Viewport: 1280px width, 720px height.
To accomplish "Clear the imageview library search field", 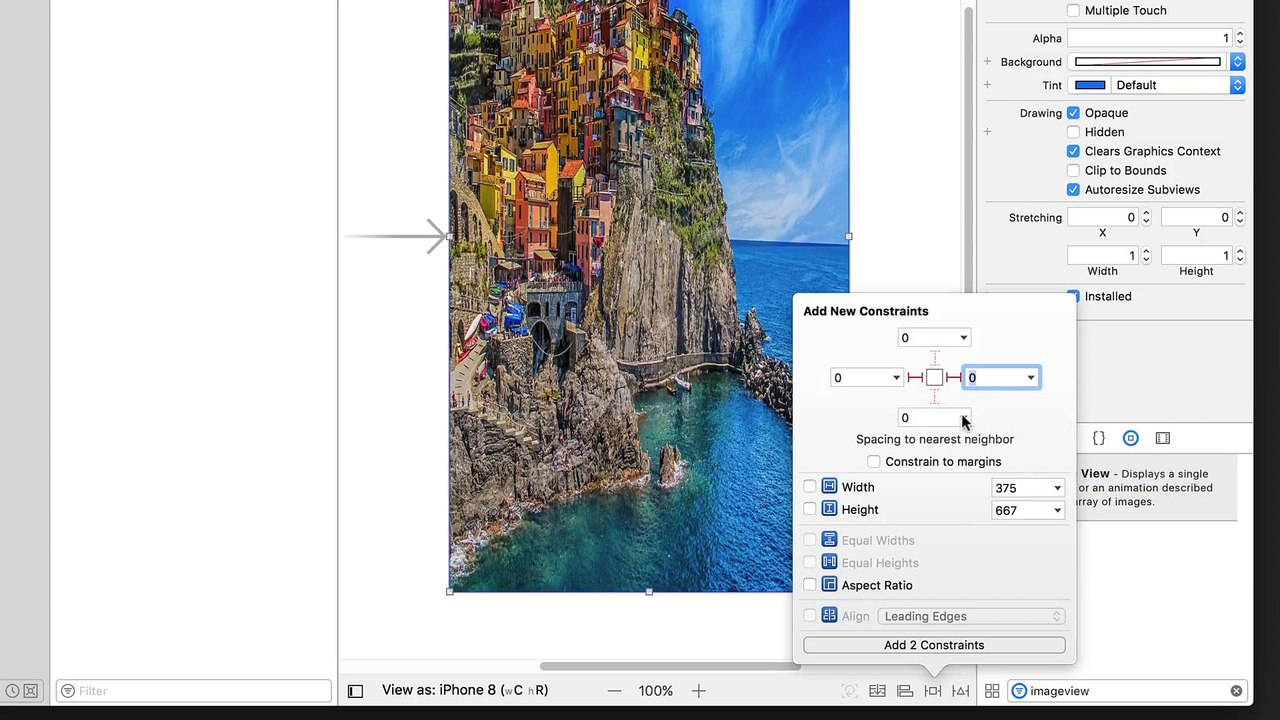I will tap(1236, 691).
